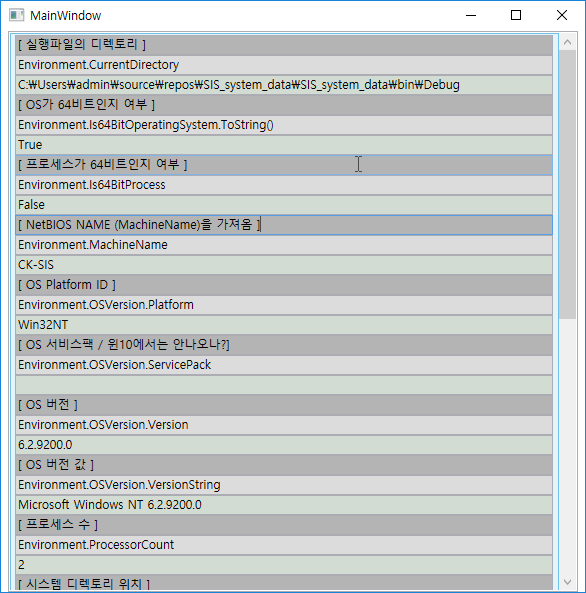Click the Environment.ProcessorCount field
586x593 pixels.
pos(284,545)
